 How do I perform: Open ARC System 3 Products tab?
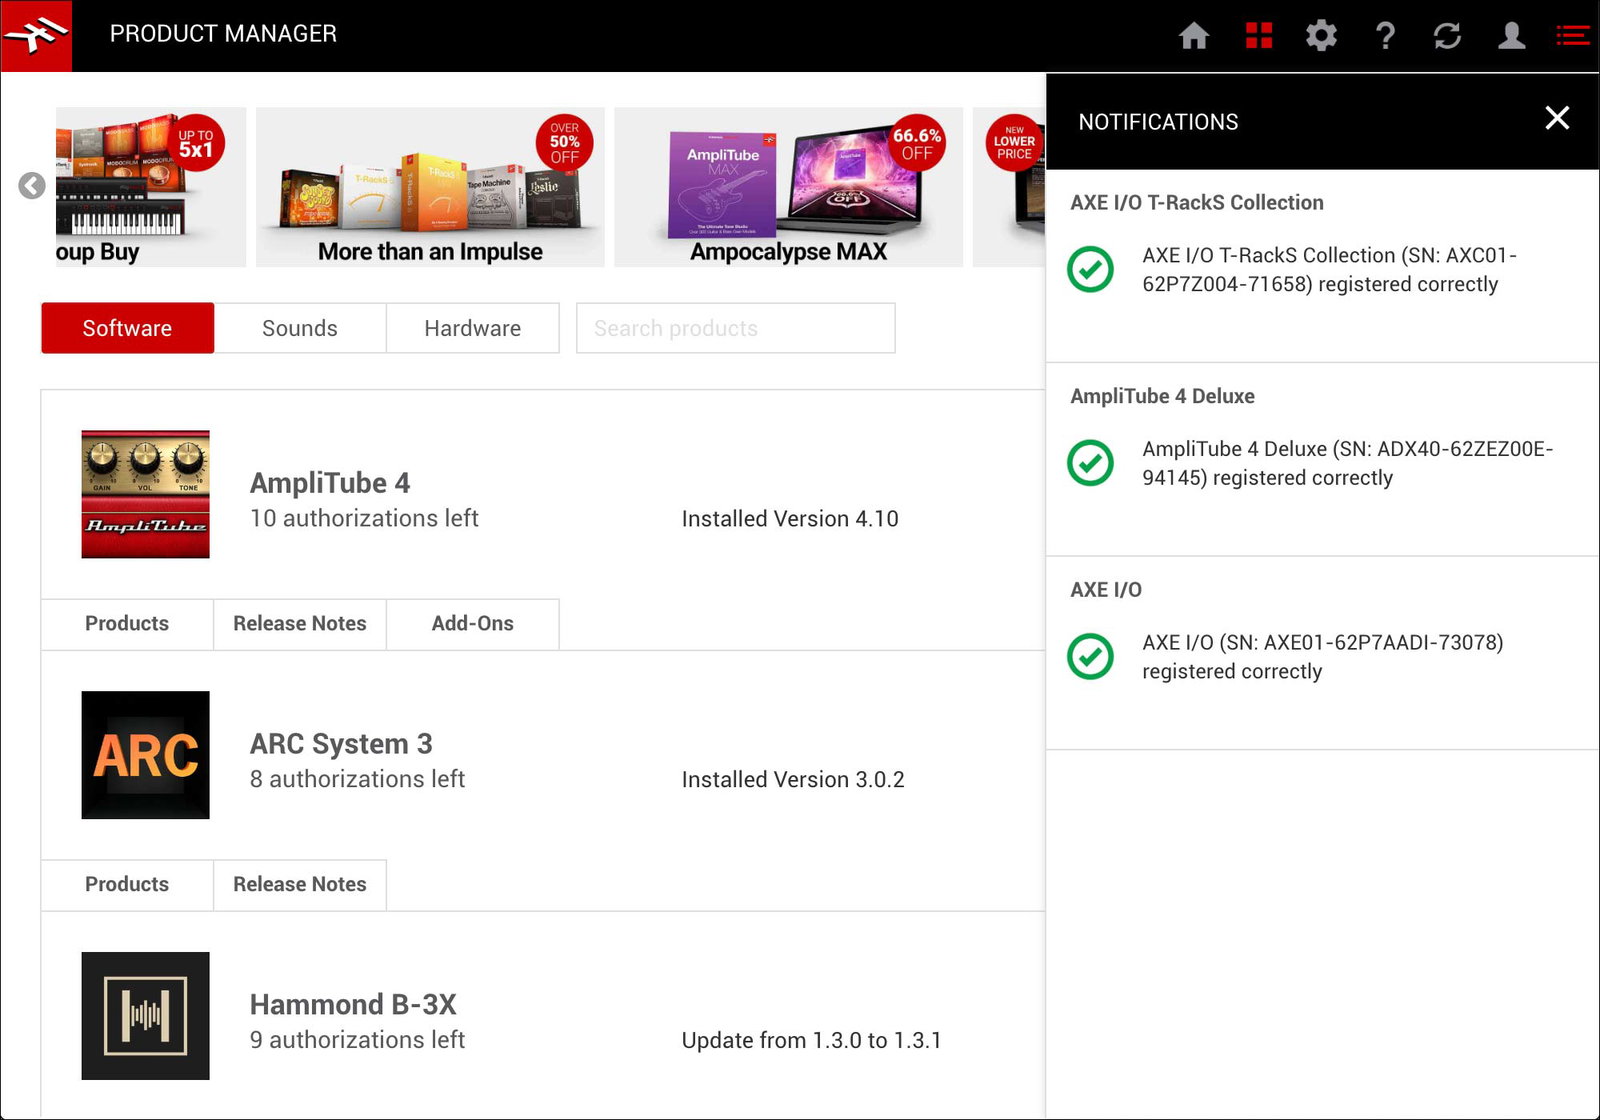click(x=127, y=885)
